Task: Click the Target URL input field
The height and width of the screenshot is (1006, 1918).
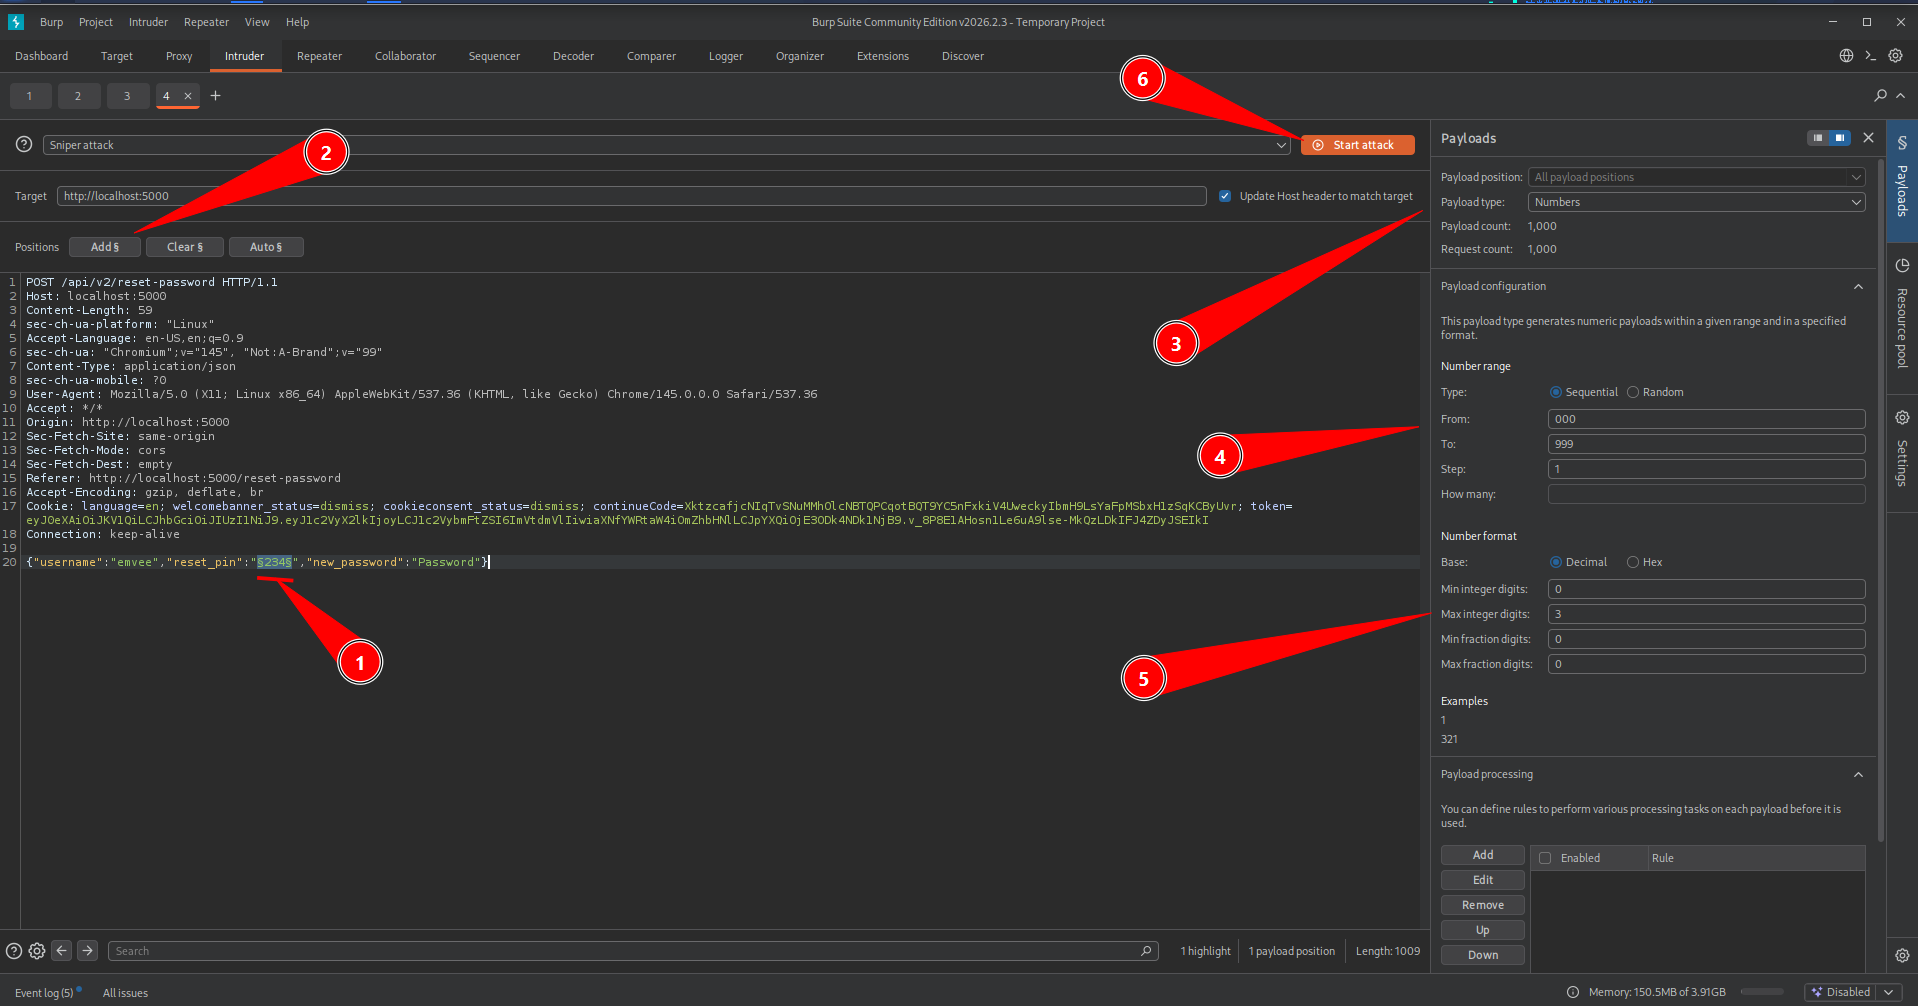Action: [631, 196]
